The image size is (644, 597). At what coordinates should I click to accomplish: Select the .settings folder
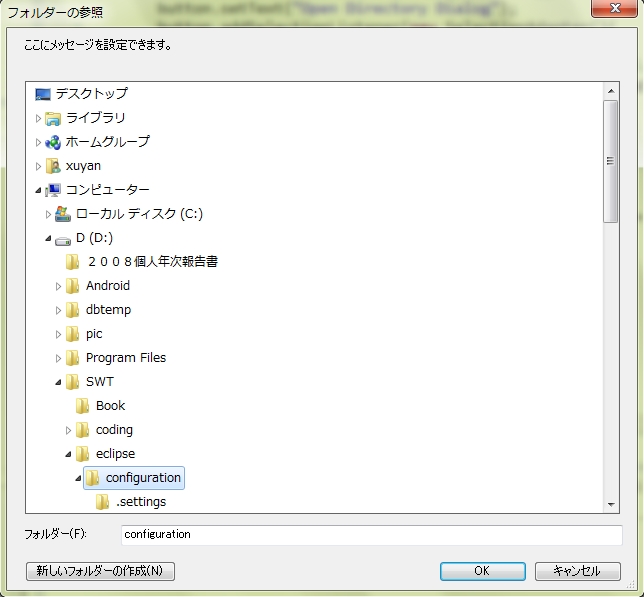point(140,502)
